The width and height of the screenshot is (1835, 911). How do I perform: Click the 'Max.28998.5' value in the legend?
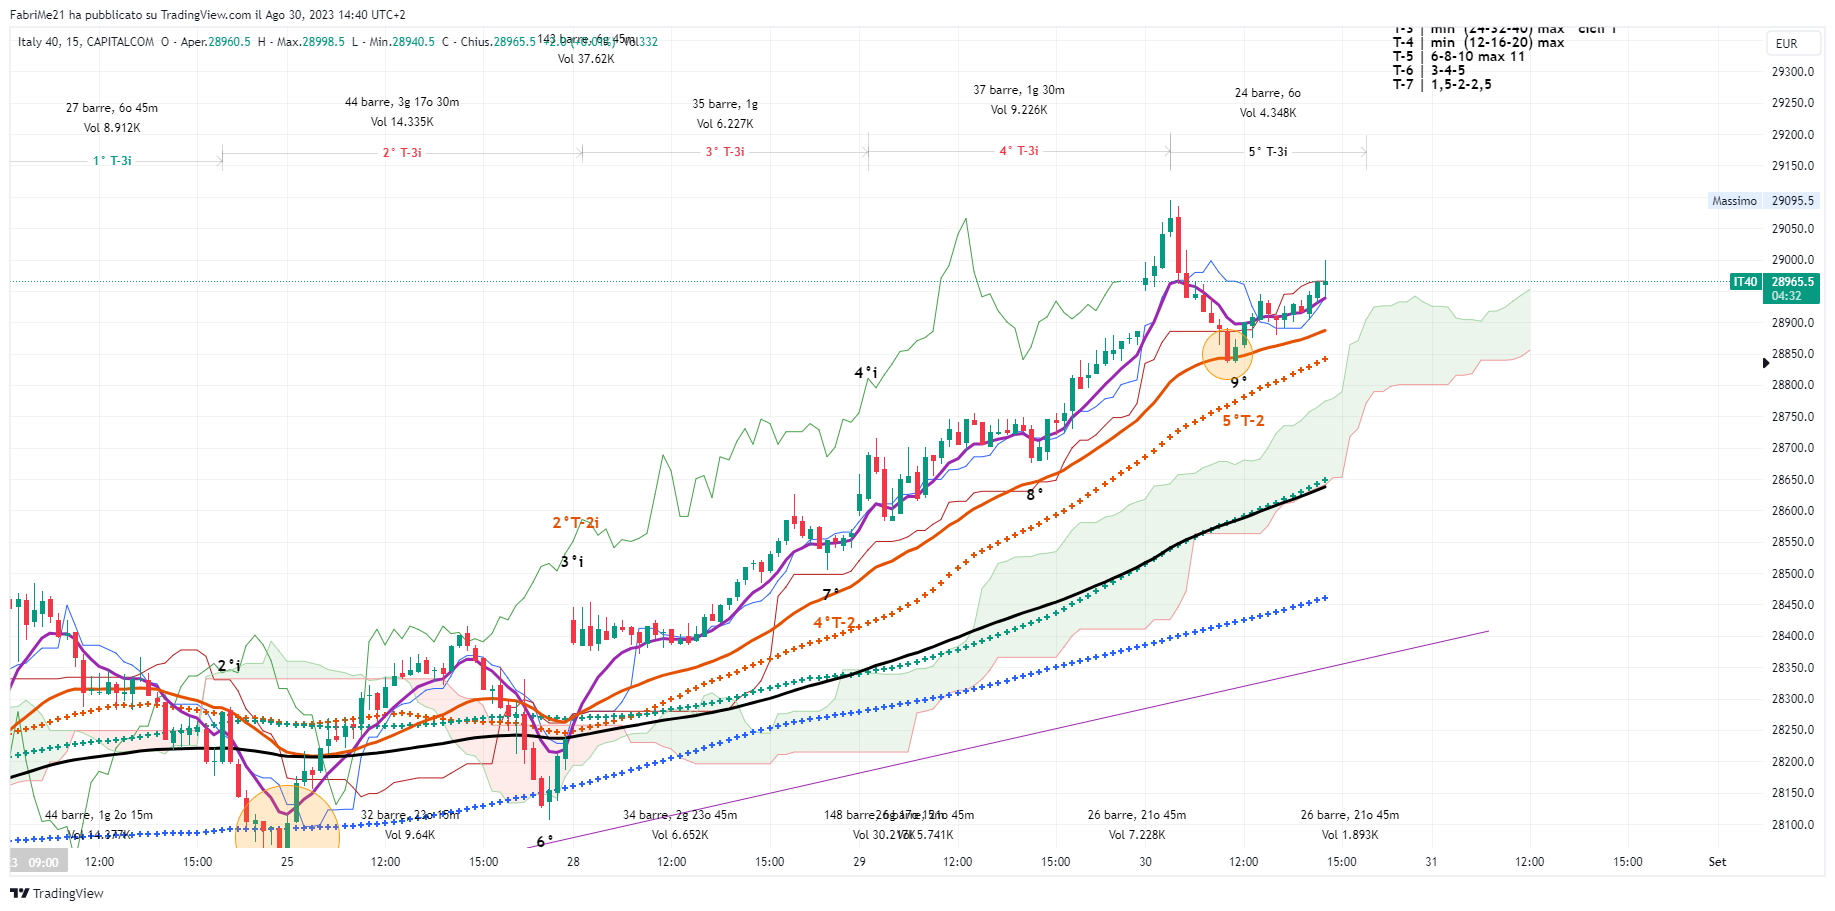(x=311, y=42)
